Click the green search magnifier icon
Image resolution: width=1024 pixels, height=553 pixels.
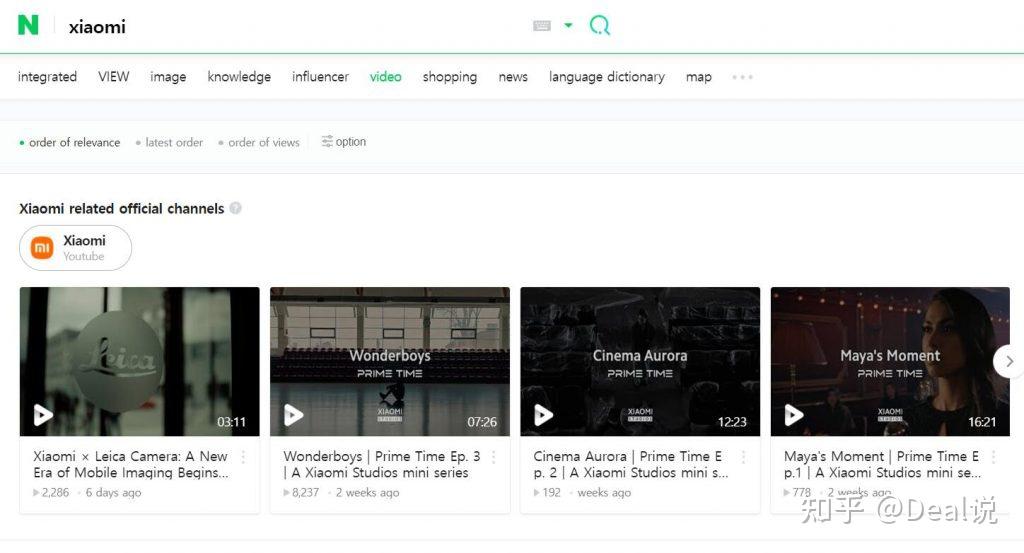pos(600,25)
